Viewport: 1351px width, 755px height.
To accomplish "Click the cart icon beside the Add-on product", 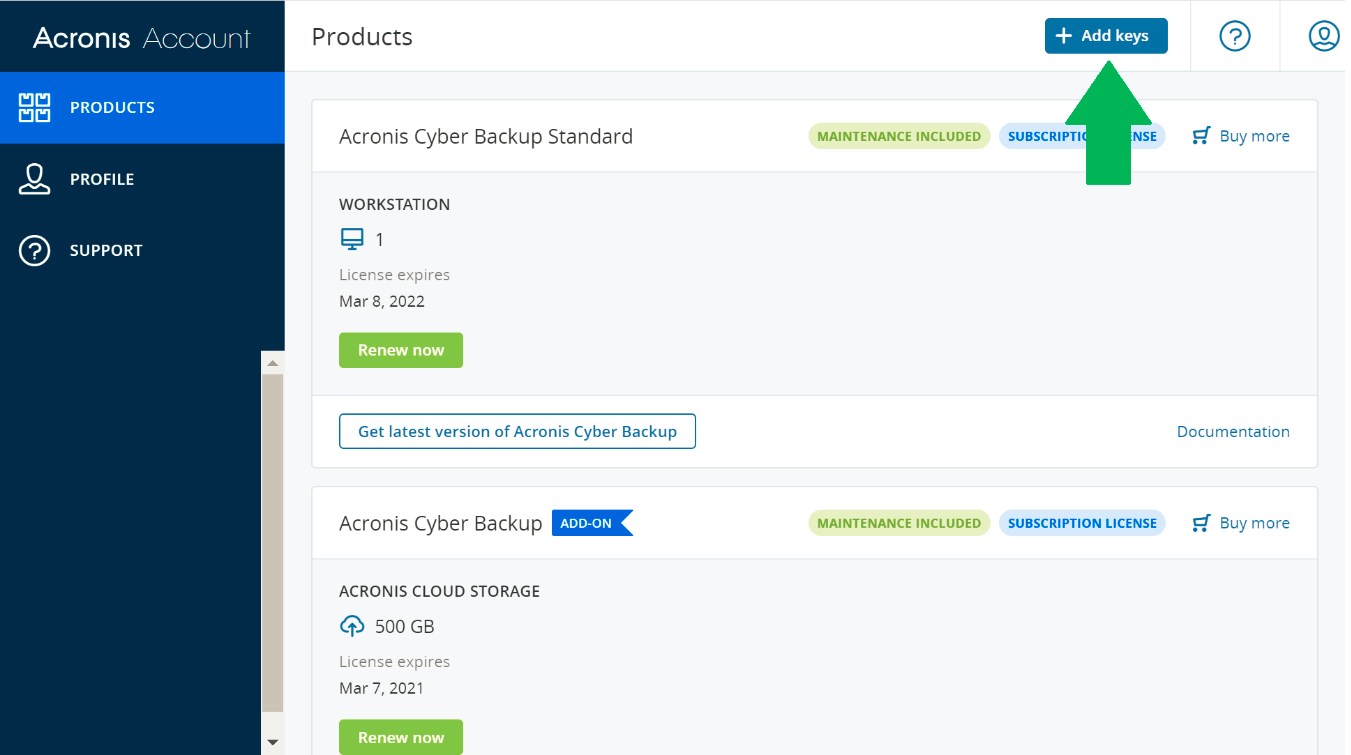I will coord(1202,523).
